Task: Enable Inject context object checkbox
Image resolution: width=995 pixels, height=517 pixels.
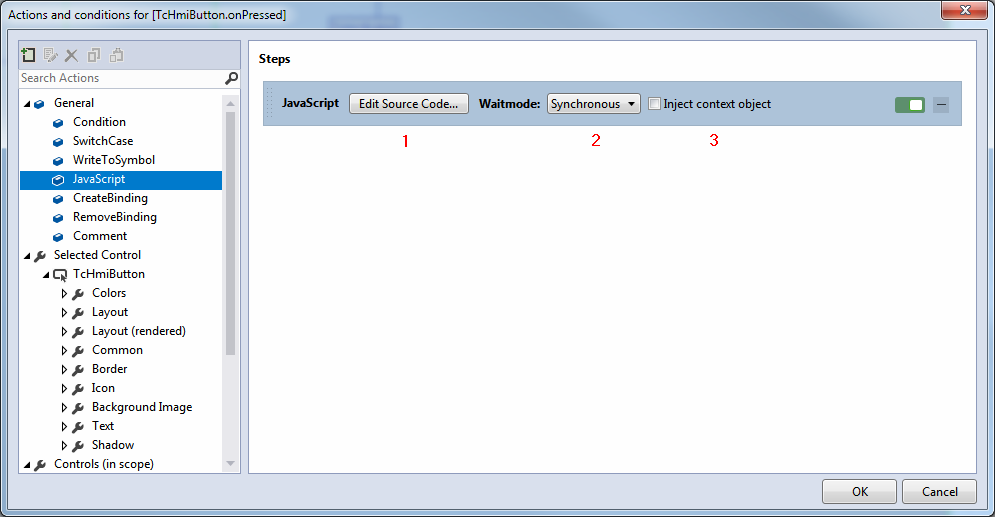Action: 654,103
